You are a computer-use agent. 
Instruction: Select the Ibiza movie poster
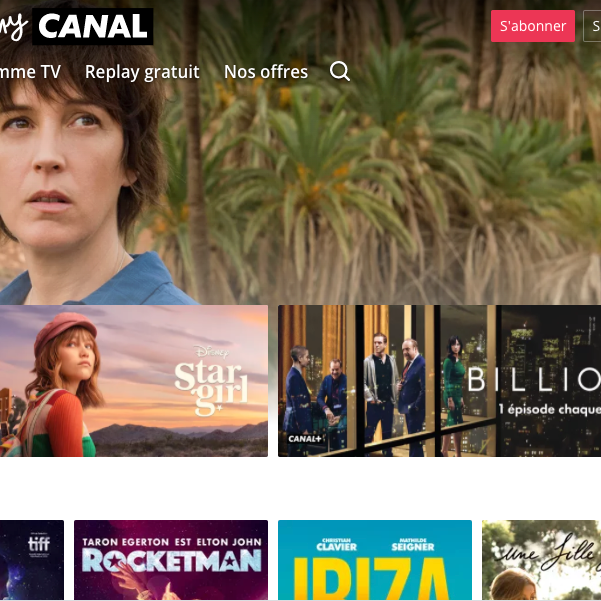point(375,560)
